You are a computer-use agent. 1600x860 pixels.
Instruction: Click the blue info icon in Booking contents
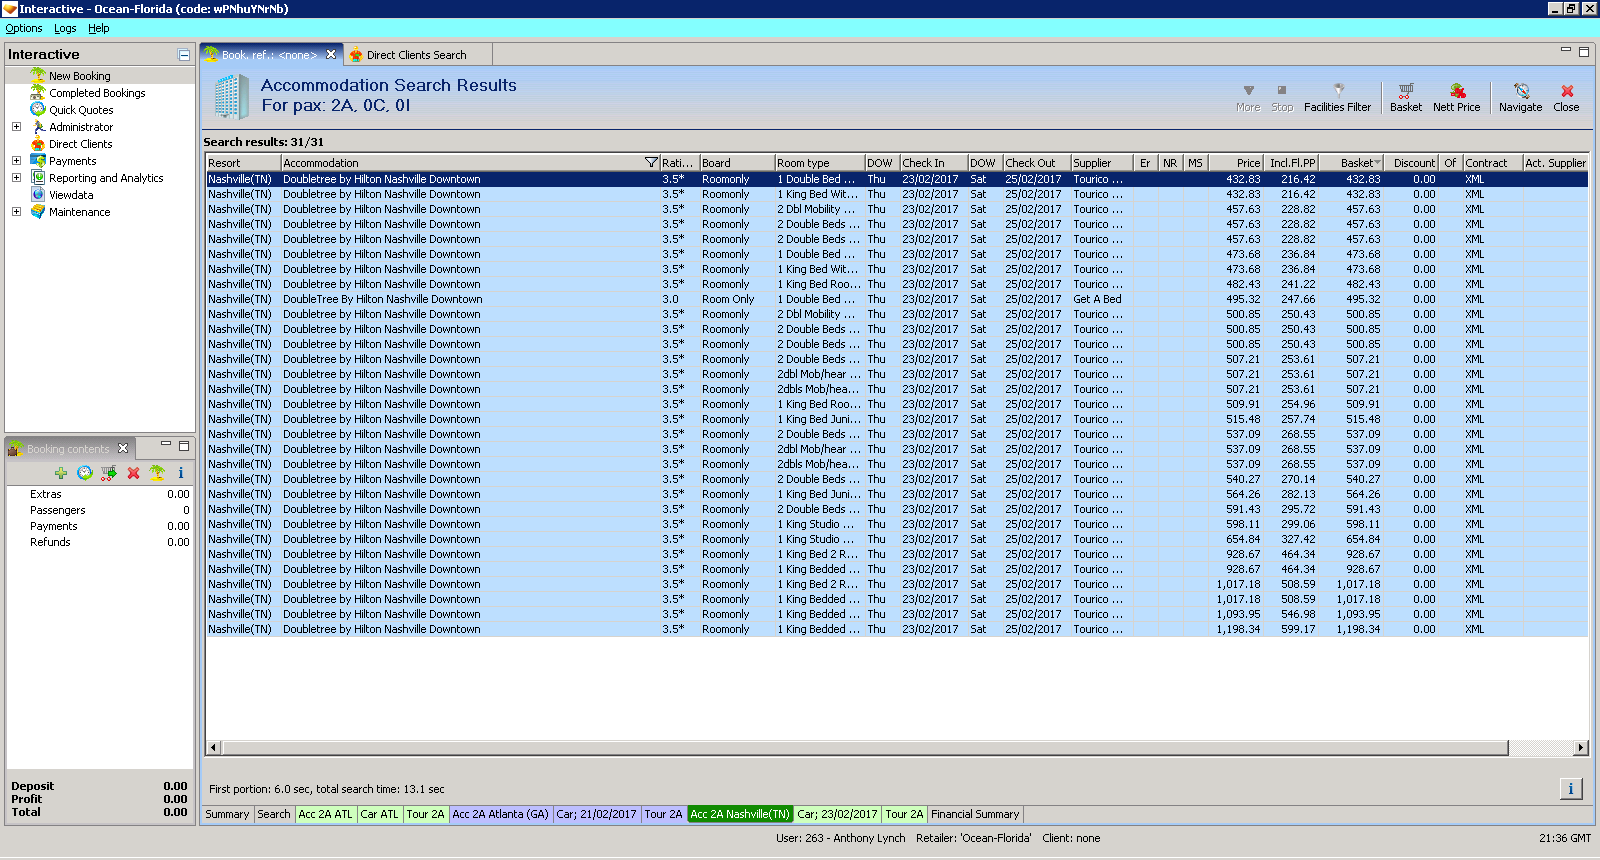181,473
